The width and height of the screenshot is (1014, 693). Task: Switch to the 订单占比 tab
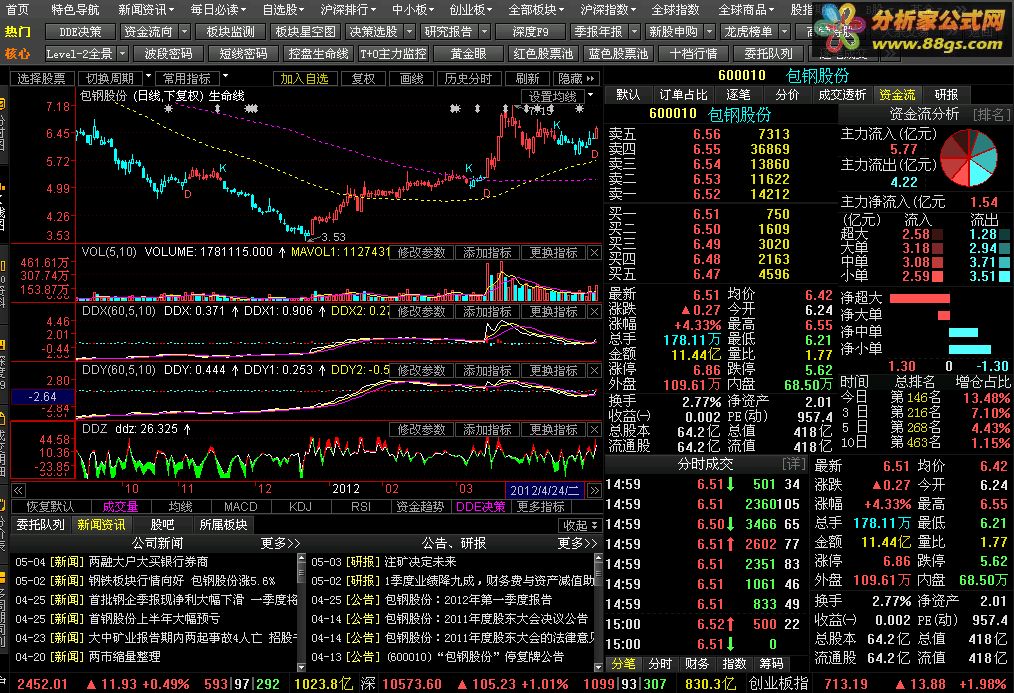click(683, 94)
